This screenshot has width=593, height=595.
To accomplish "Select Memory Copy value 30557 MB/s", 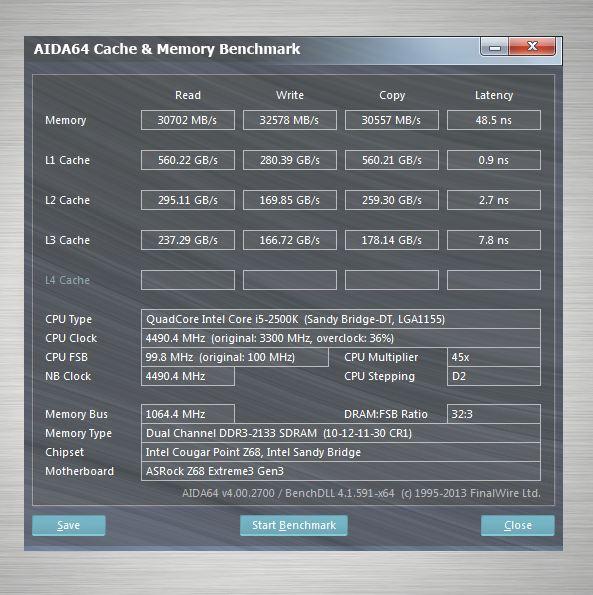I will click(x=392, y=120).
